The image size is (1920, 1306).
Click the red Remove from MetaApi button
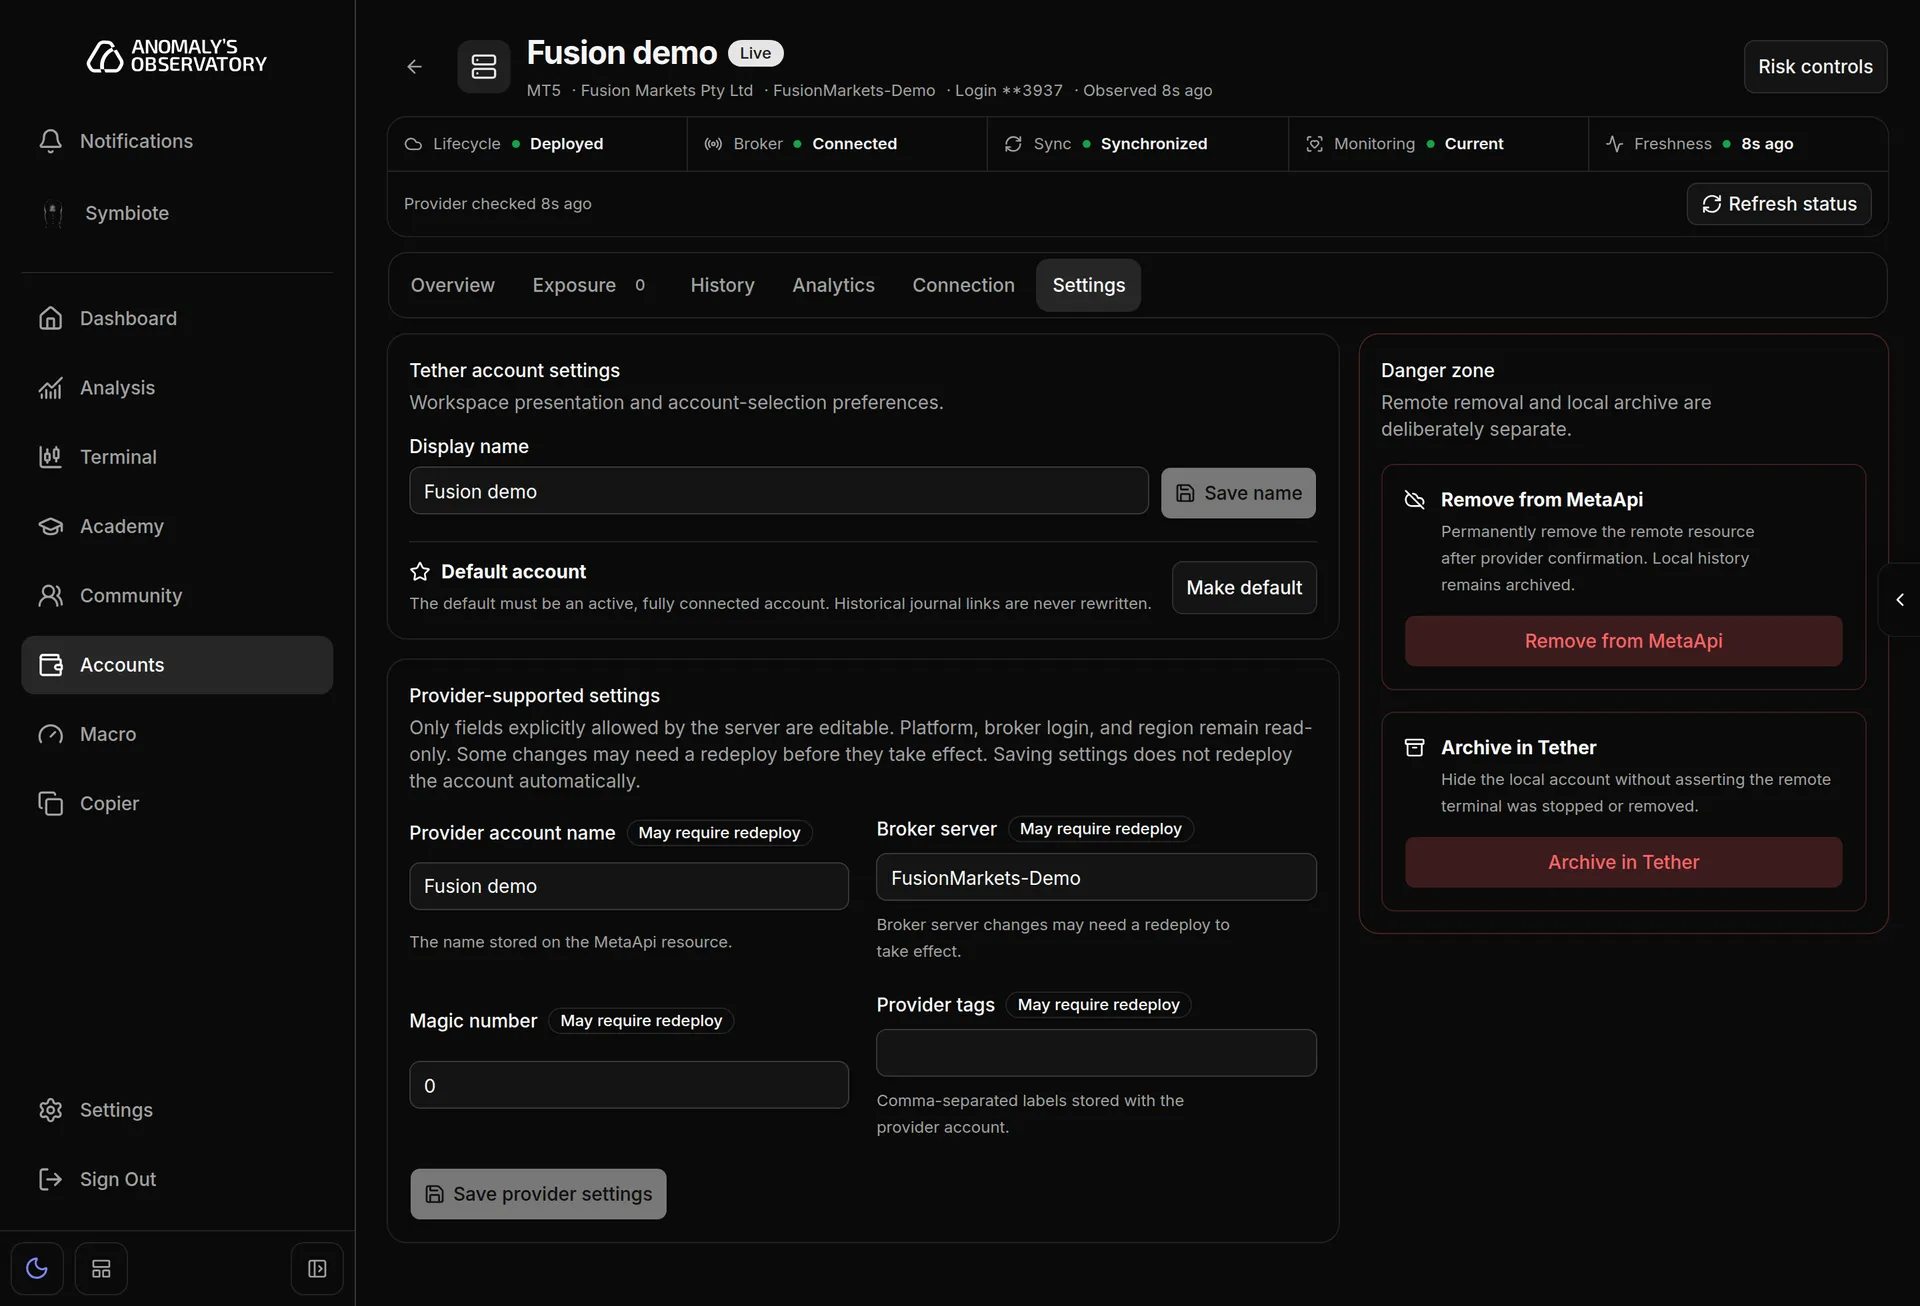pos(1623,641)
